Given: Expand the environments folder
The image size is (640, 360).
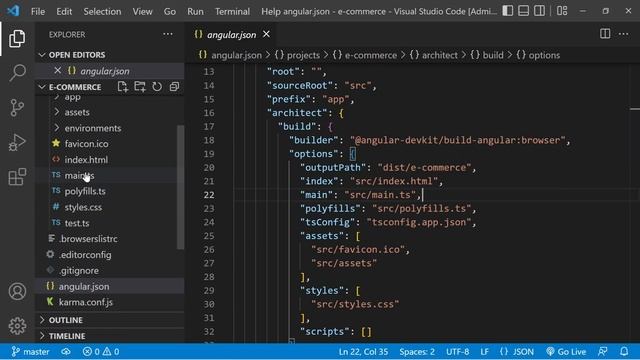Looking at the screenshot, I should [x=110, y=128].
